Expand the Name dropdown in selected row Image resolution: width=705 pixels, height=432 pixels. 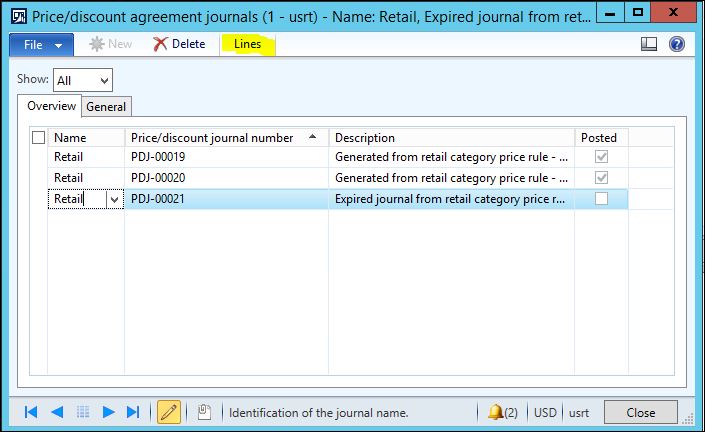point(114,200)
